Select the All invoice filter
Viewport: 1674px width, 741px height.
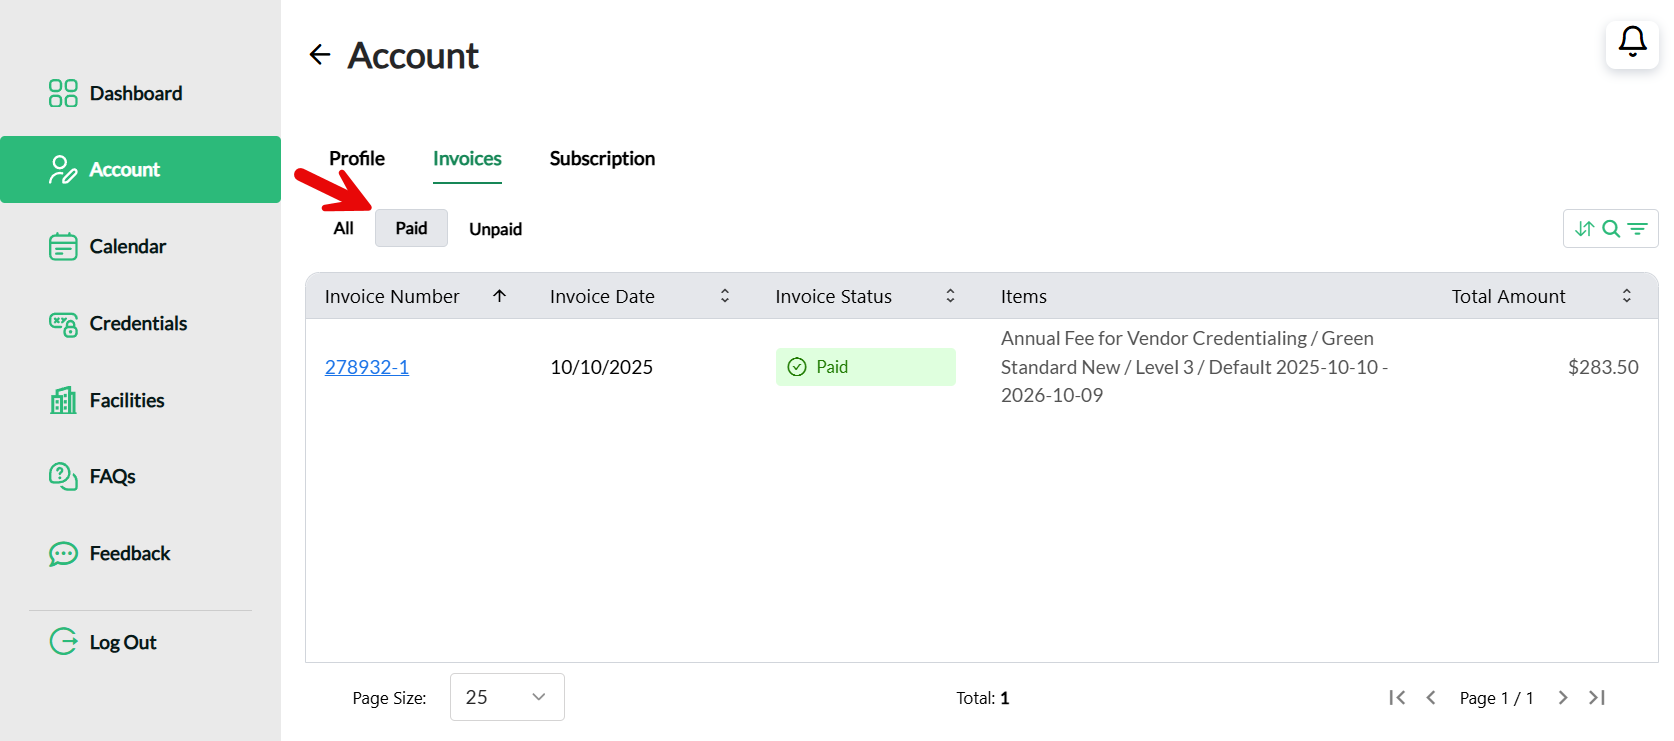[x=343, y=228]
